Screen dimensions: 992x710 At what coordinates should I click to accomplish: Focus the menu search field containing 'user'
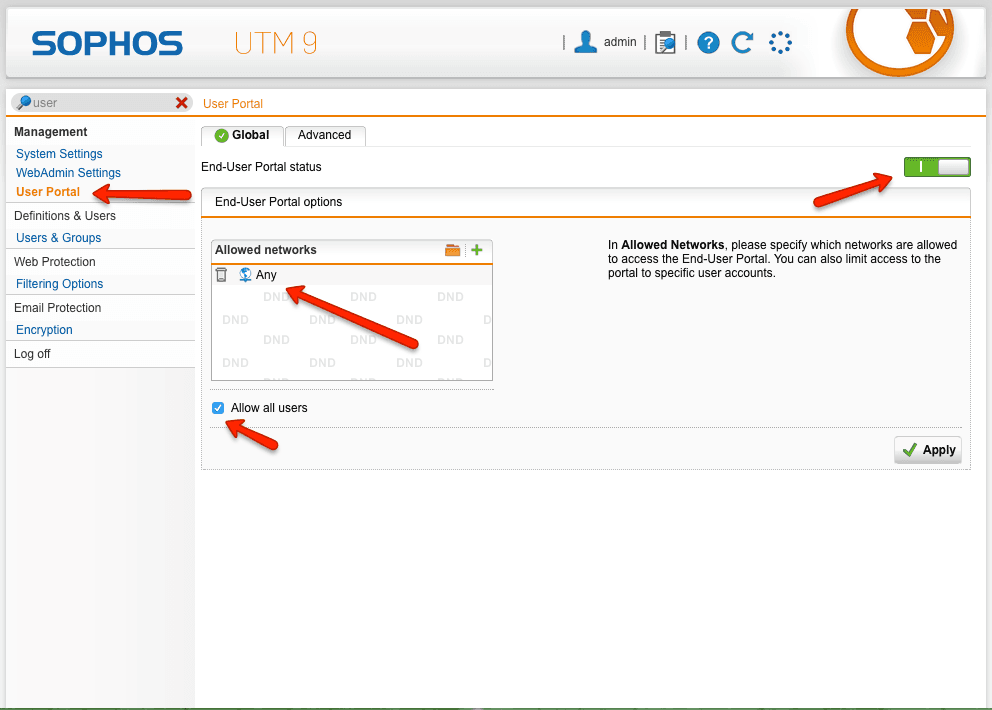coord(101,103)
